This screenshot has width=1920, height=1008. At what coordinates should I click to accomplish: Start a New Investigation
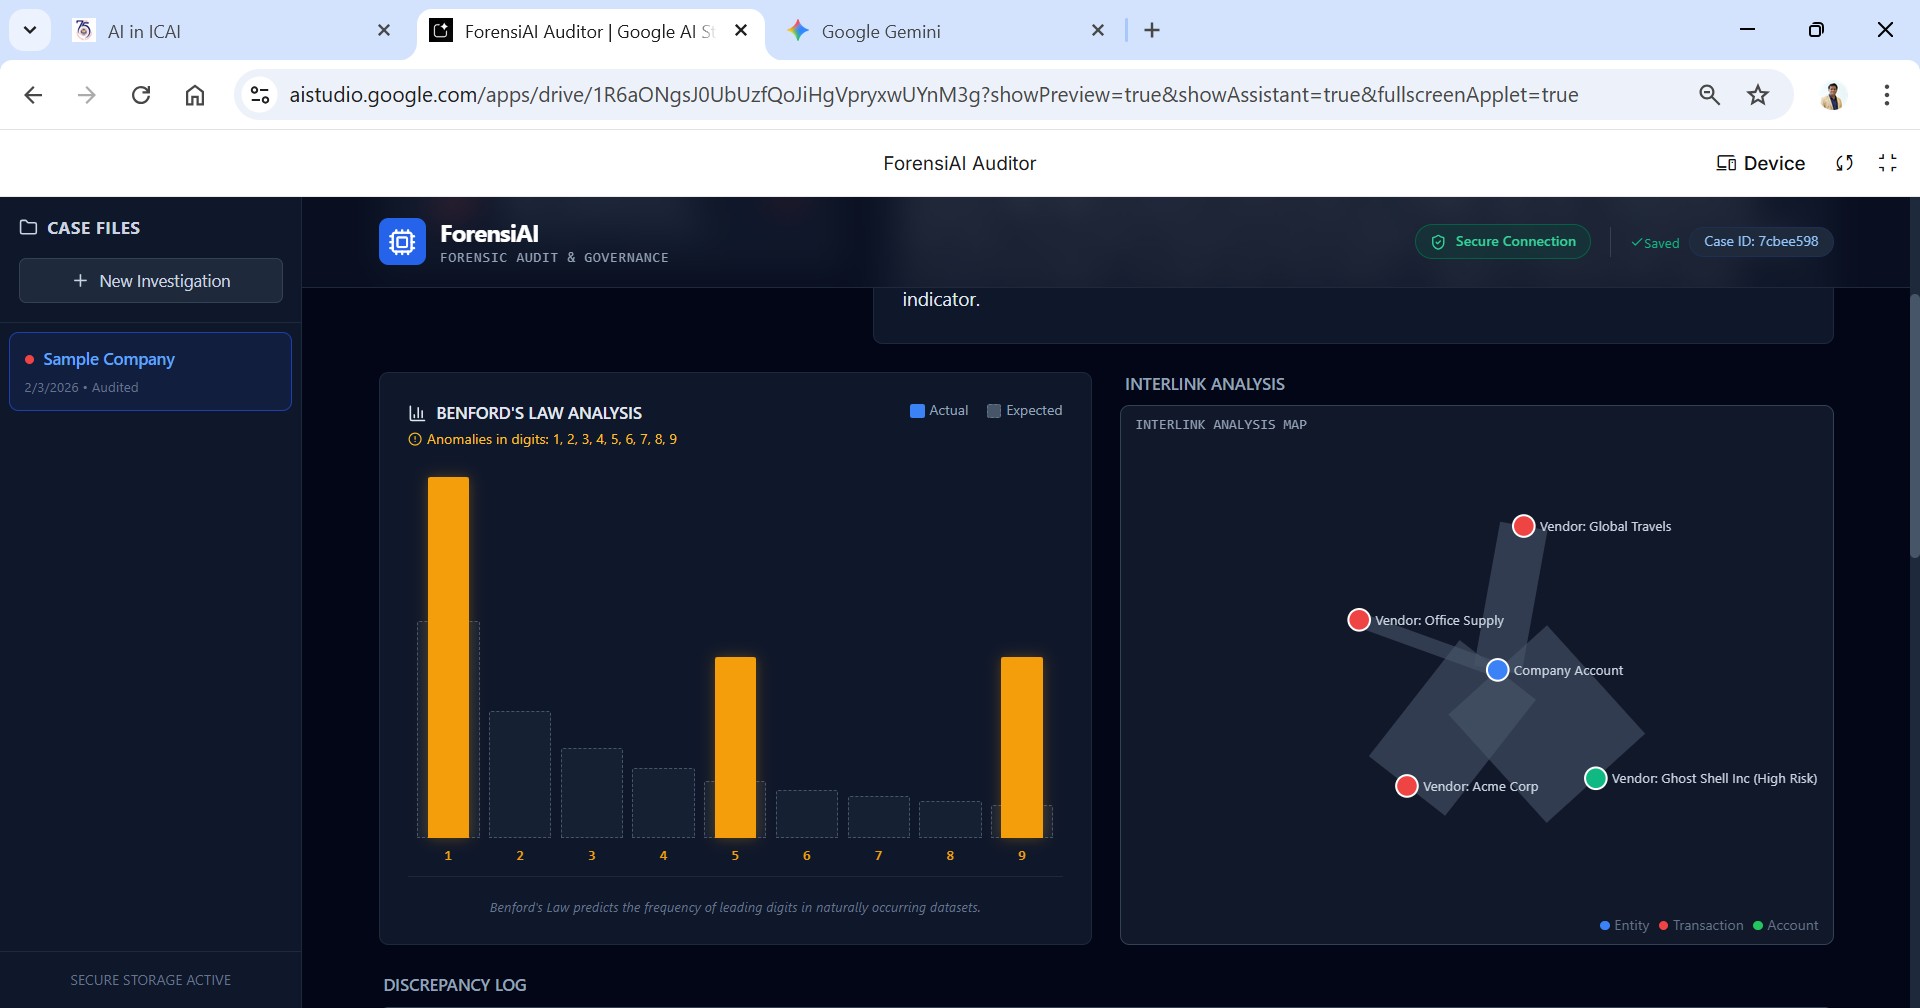151,281
